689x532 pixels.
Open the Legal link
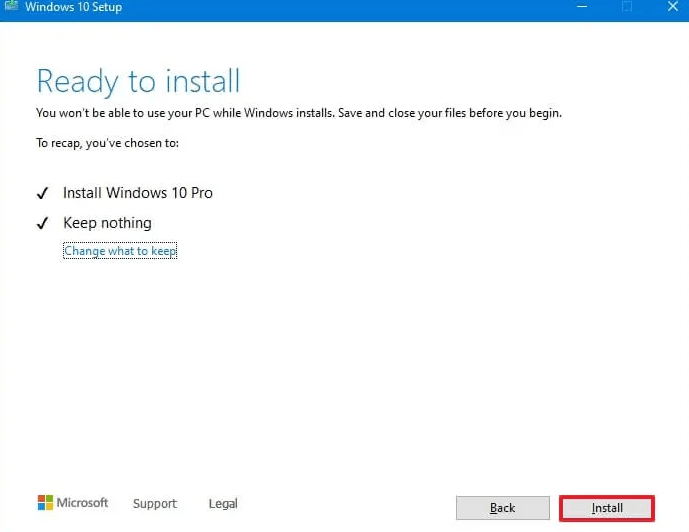point(223,503)
